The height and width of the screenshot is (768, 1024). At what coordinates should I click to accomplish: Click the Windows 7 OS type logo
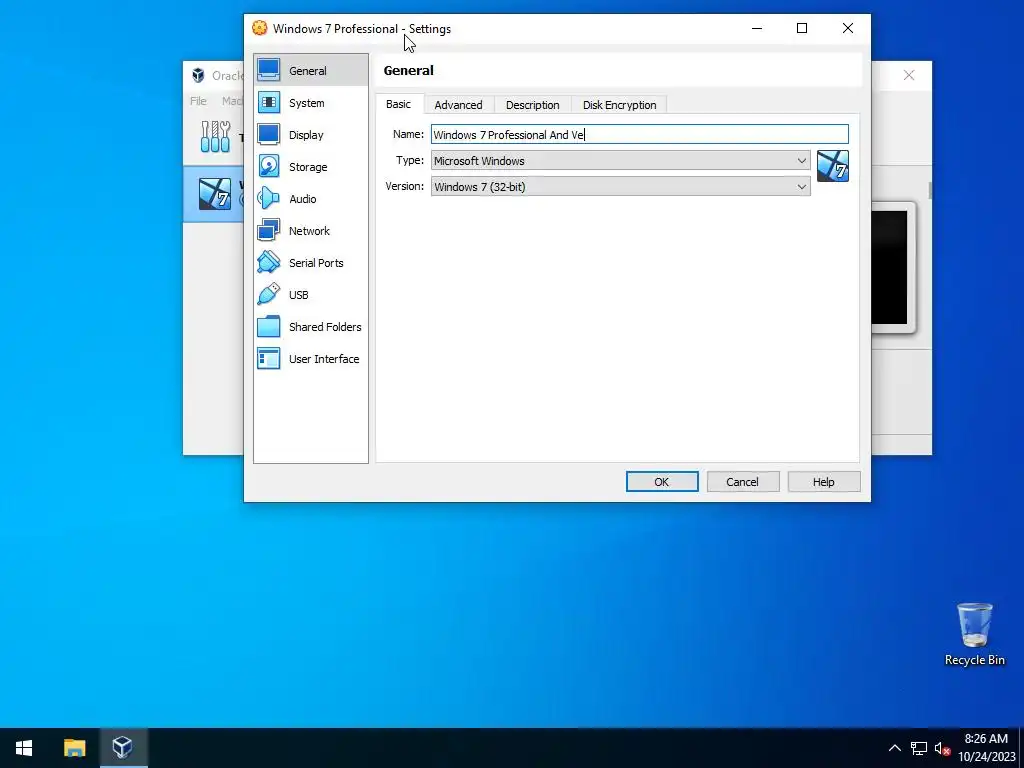click(833, 166)
